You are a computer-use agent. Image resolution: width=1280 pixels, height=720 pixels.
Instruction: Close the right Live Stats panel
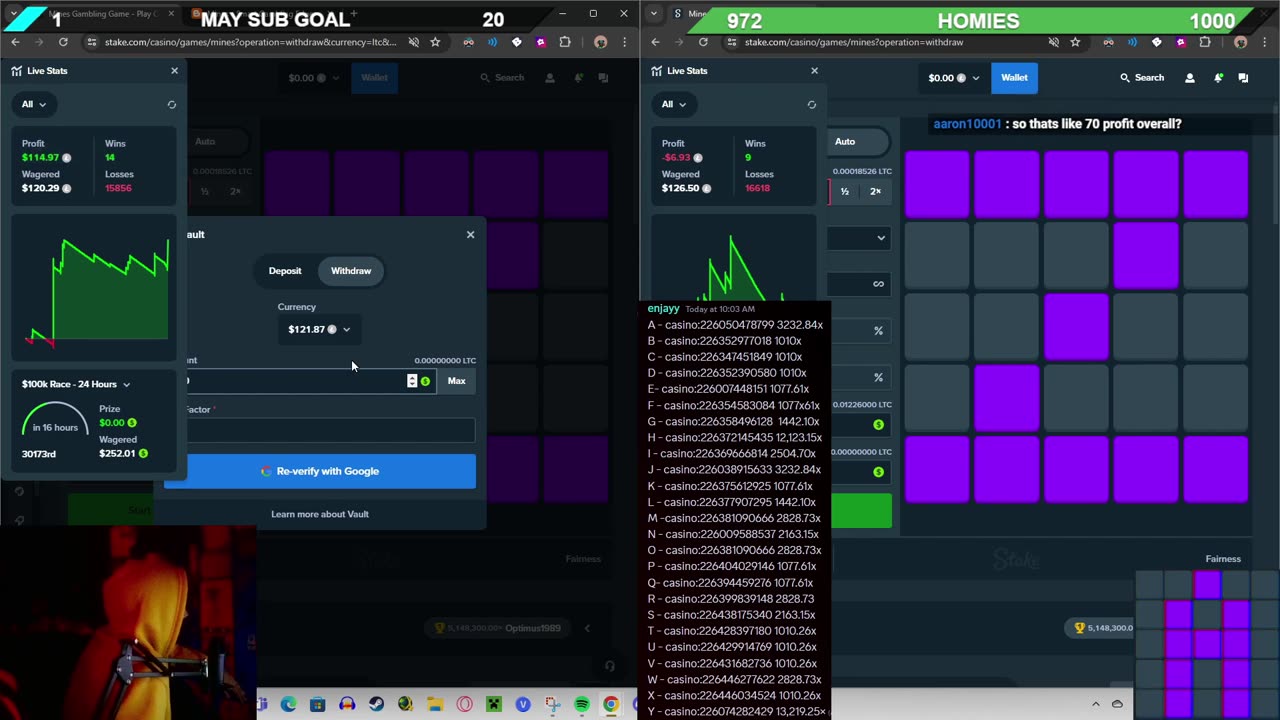pyautogui.click(x=814, y=71)
